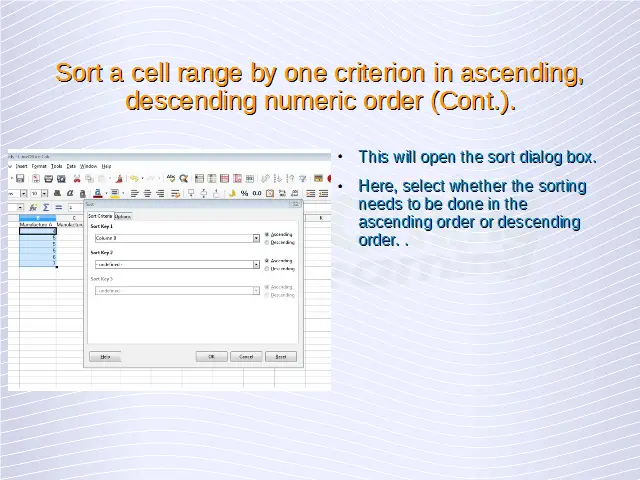Switch to the Options tab

coord(123,216)
